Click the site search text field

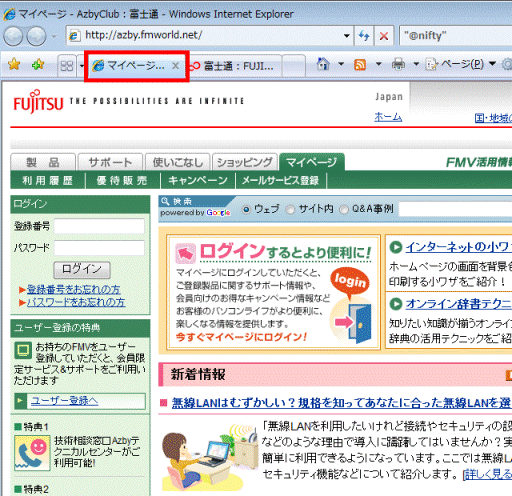click(x=455, y=209)
